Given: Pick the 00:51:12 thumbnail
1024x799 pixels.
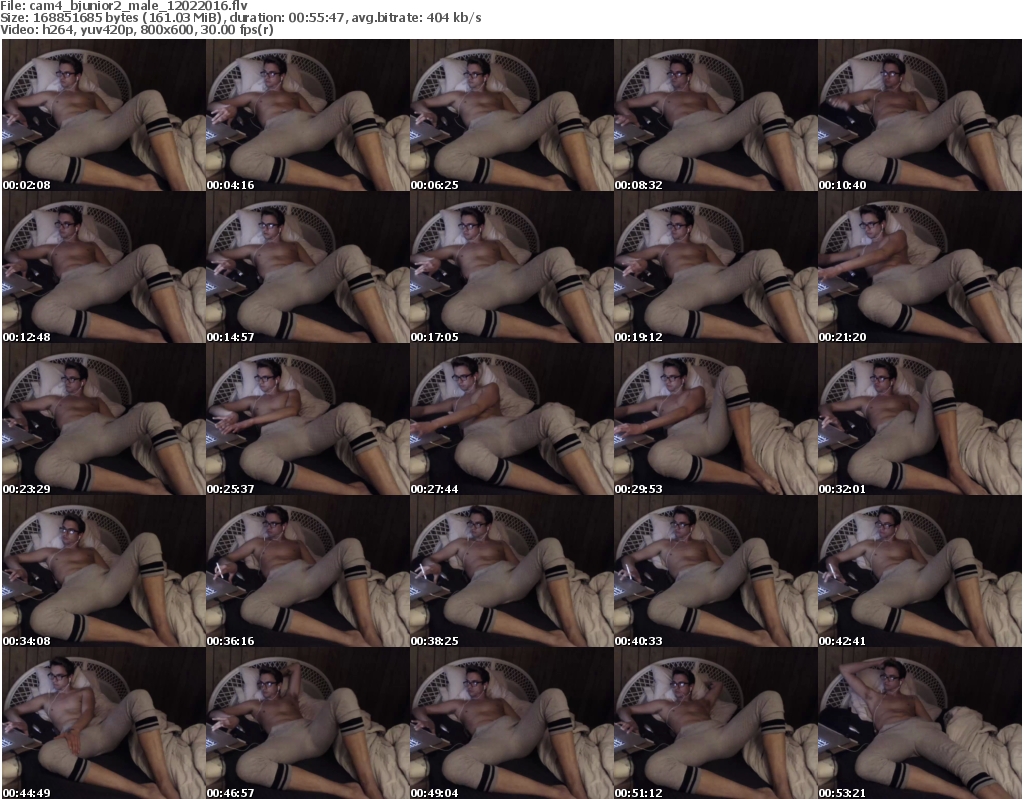Looking at the screenshot, I should [x=715, y=723].
